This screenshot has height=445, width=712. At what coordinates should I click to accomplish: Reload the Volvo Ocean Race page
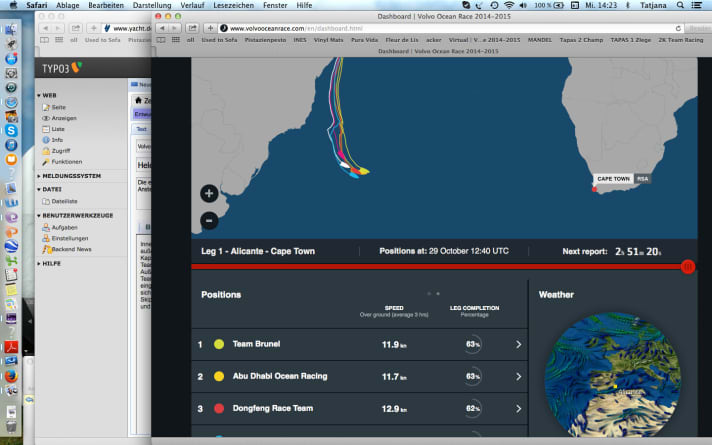coord(678,28)
